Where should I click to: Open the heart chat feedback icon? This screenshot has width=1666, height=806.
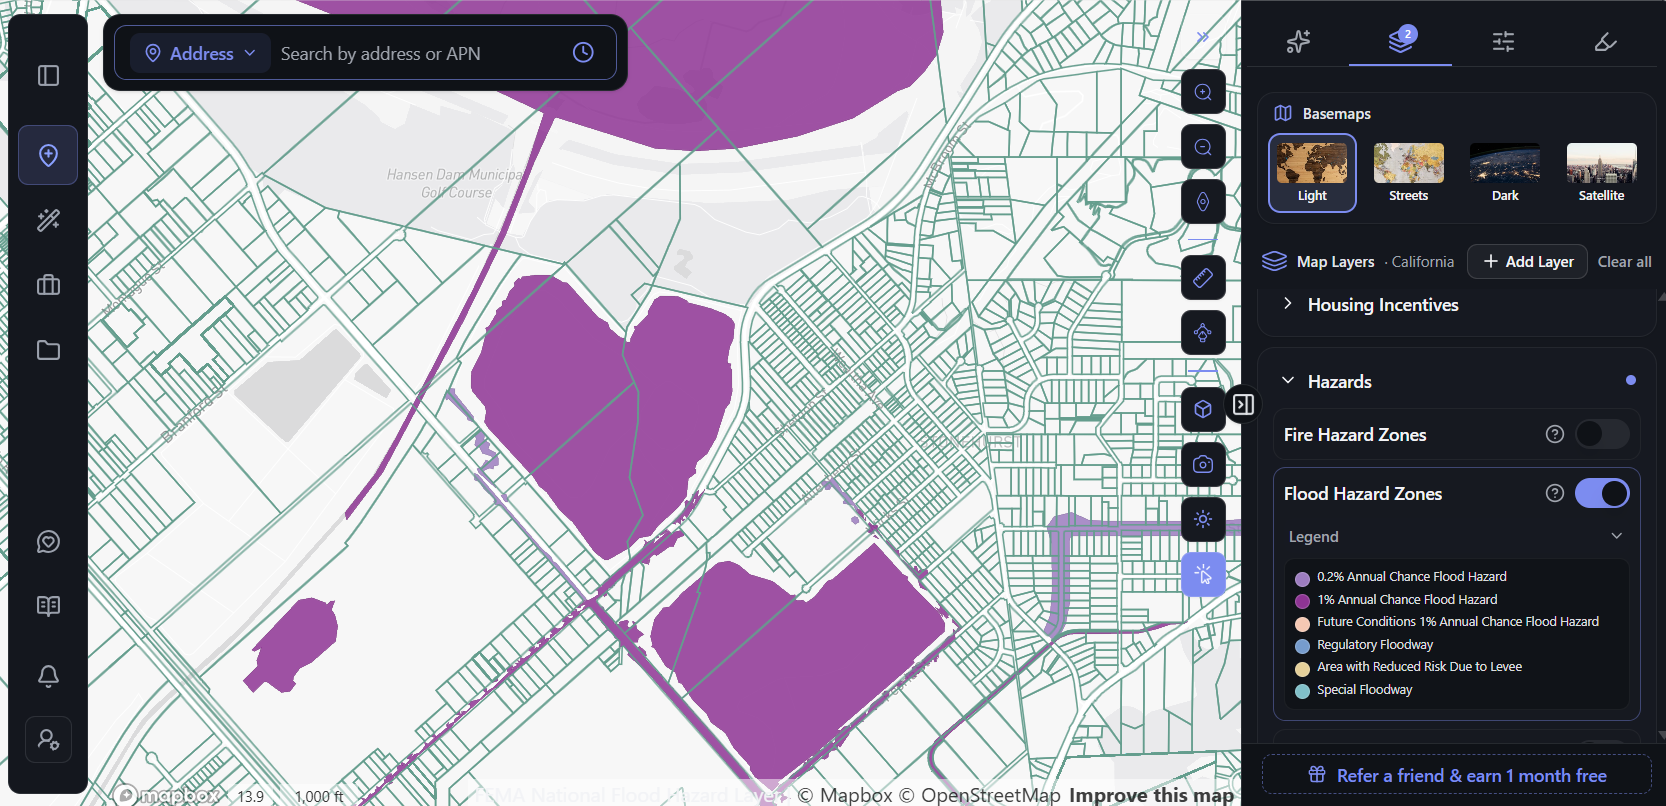tap(48, 542)
